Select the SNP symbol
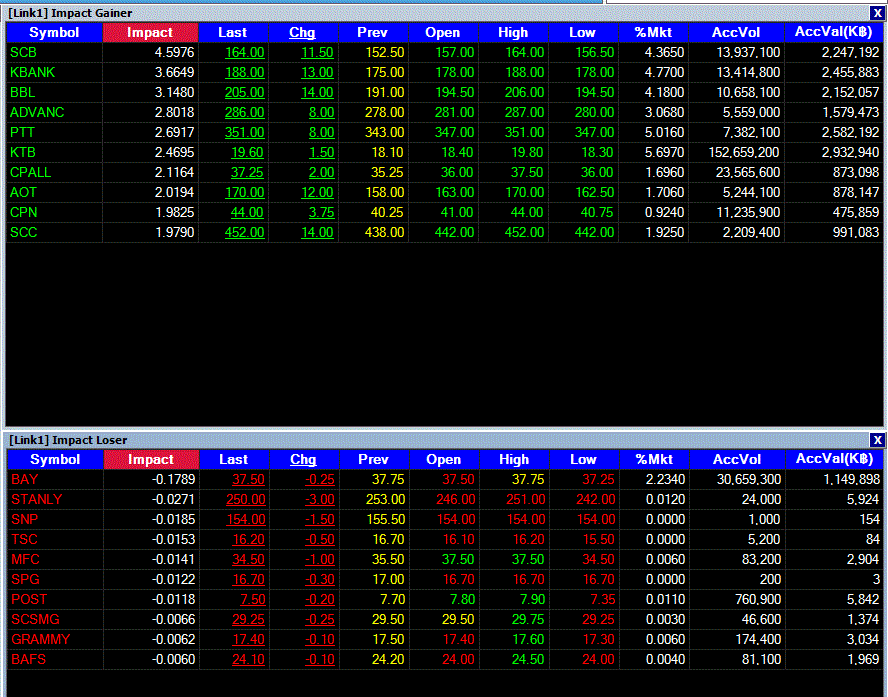Viewport: 888px width, 697px height. coord(25,519)
